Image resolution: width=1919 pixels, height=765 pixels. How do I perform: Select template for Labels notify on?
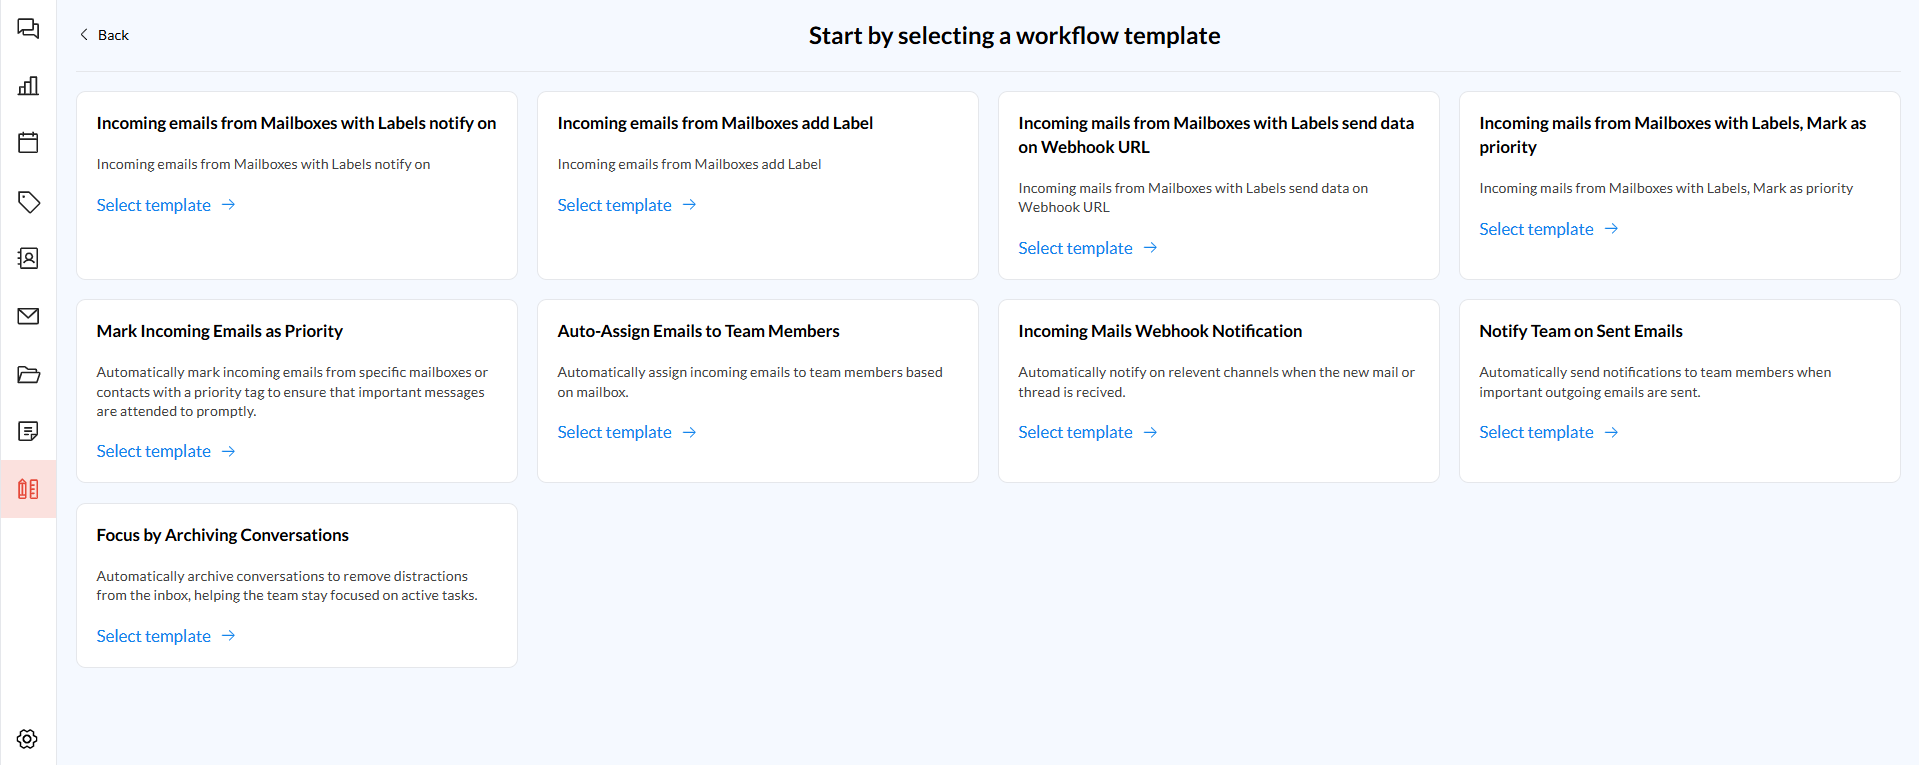165,205
